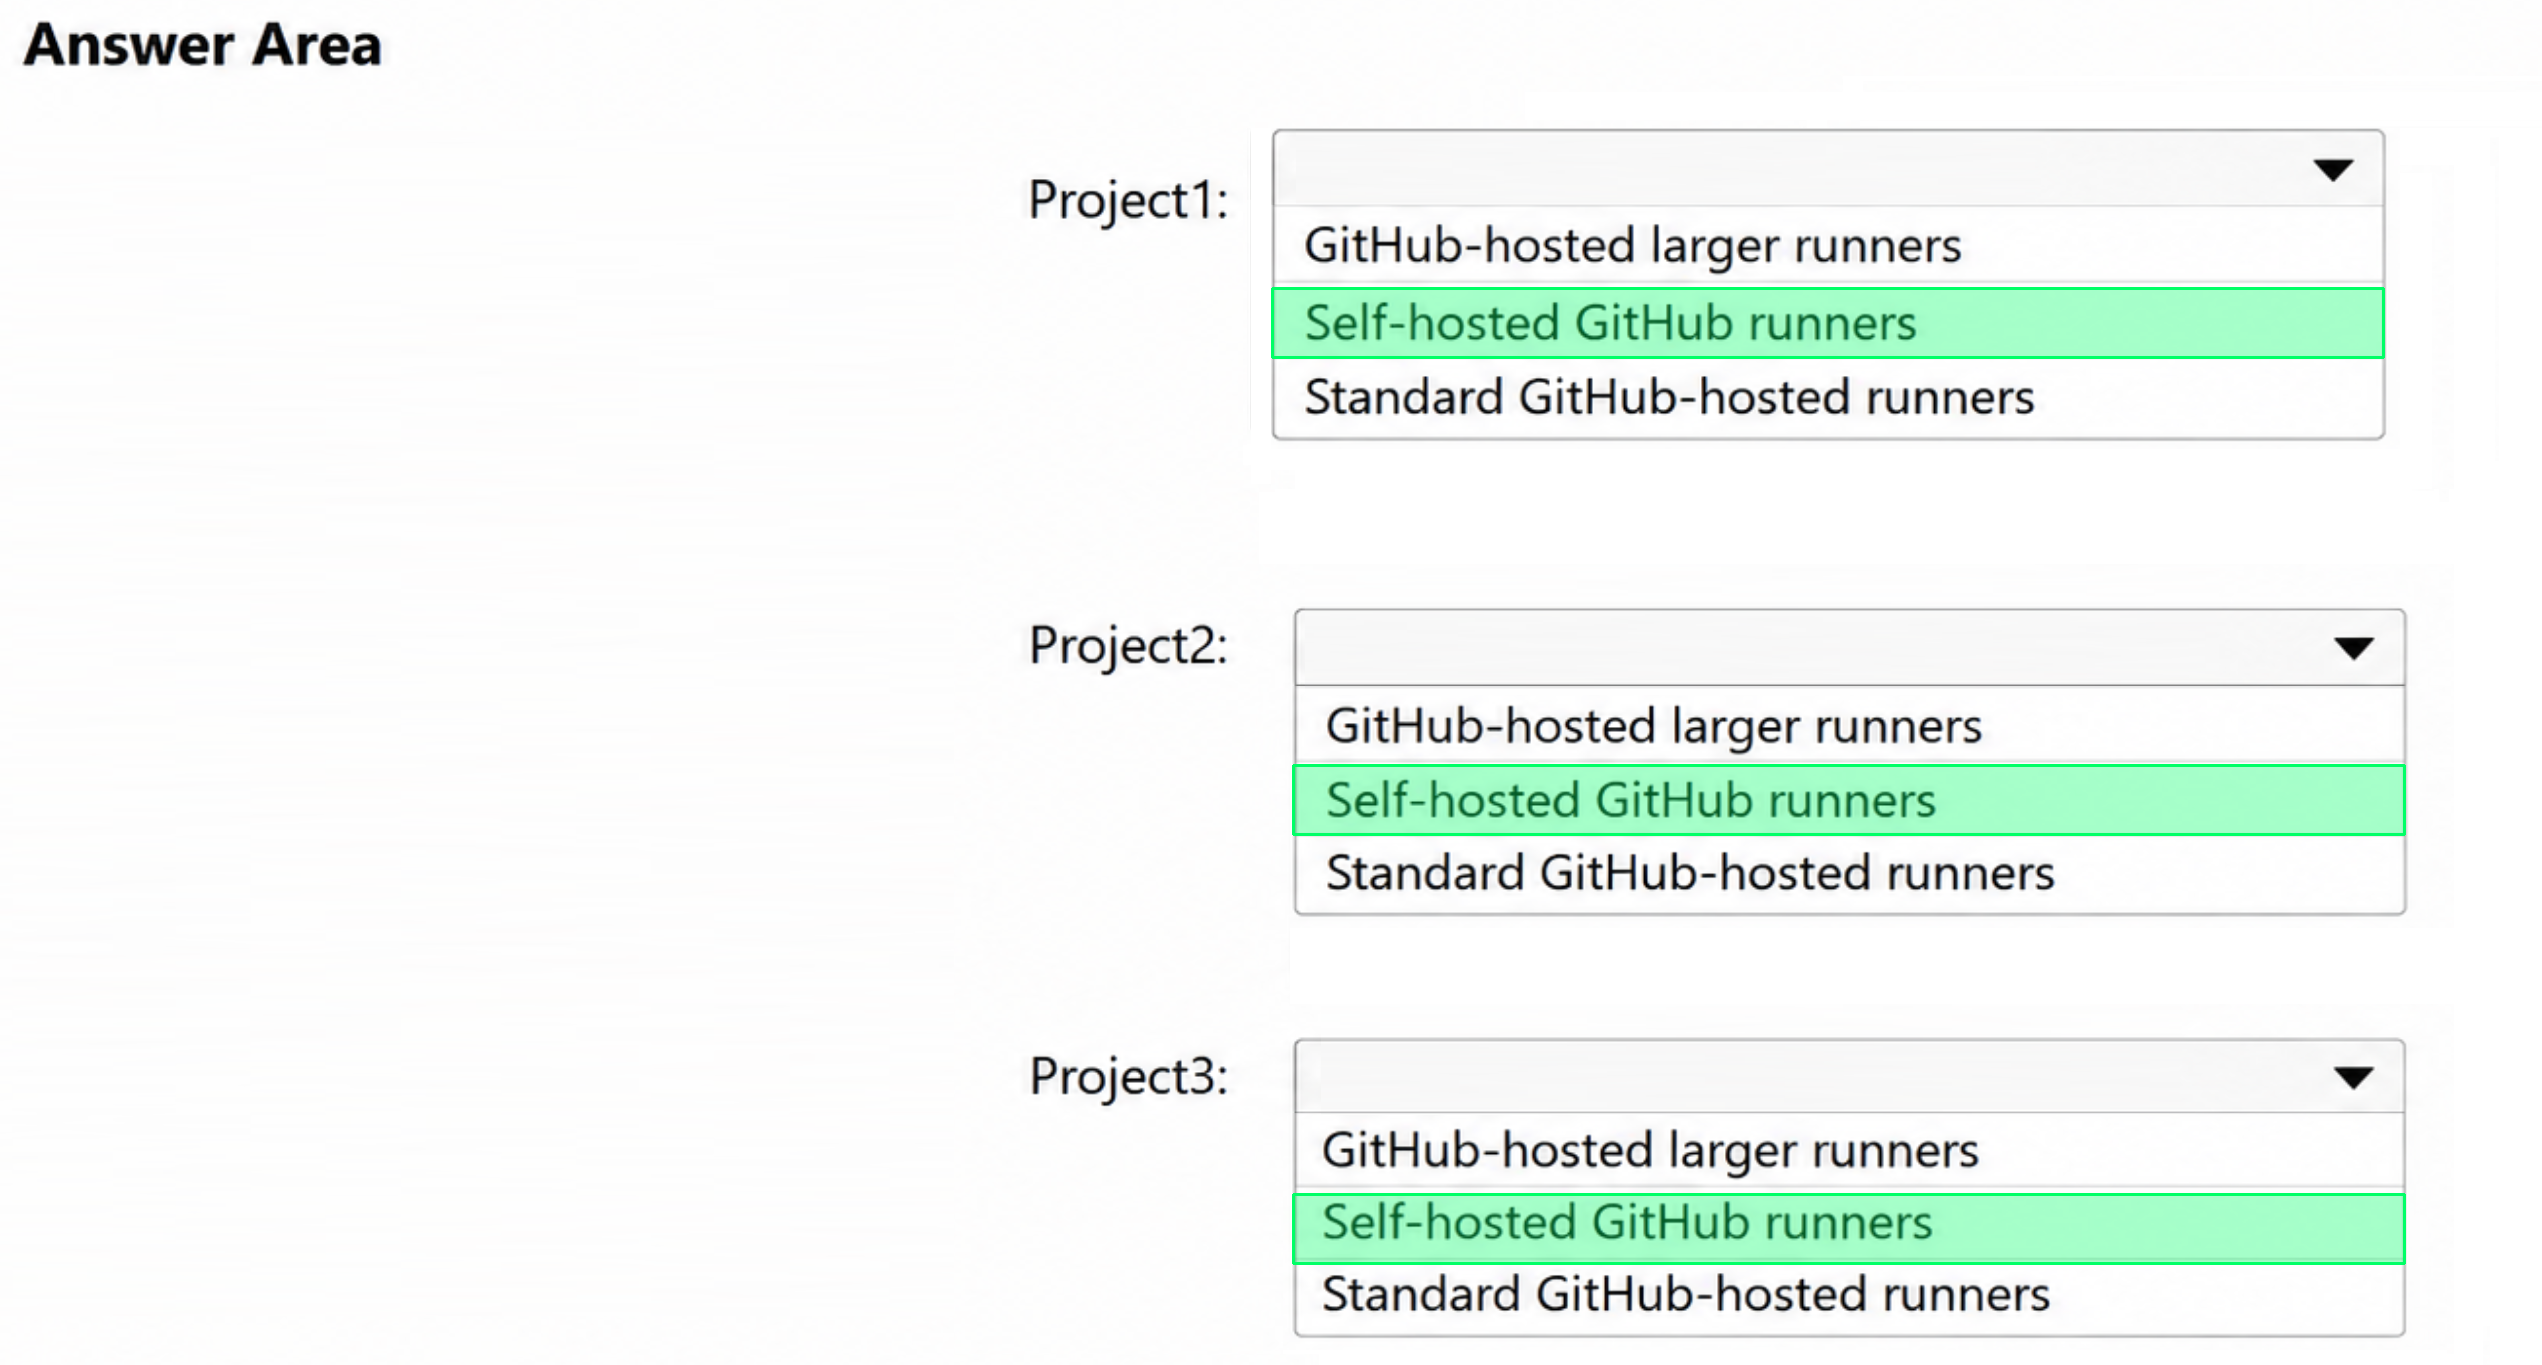Pick Standard GitHub-hosted runners for Project3

(1850, 1296)
